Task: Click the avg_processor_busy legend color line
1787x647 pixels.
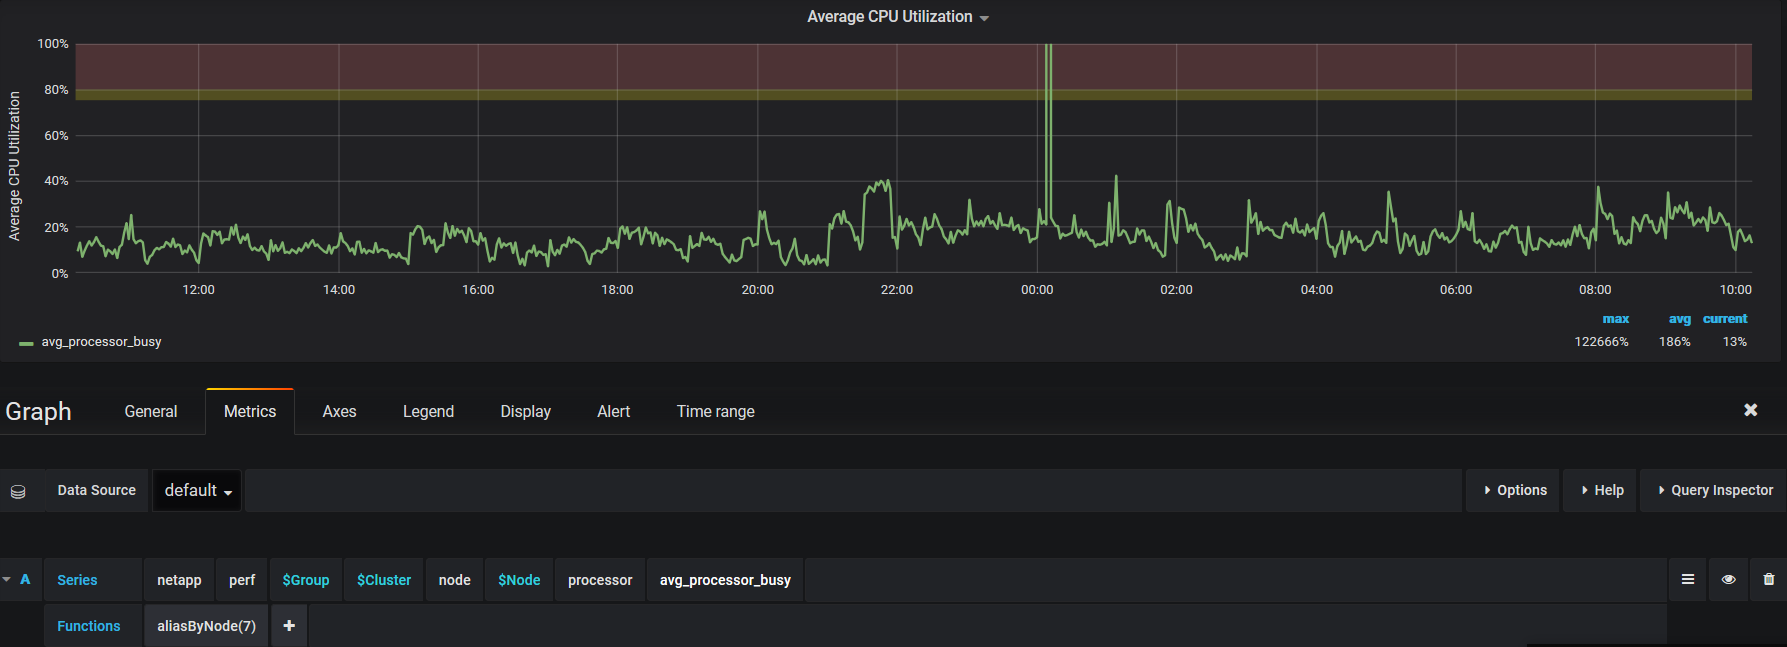Action: (x=26, y=343)
